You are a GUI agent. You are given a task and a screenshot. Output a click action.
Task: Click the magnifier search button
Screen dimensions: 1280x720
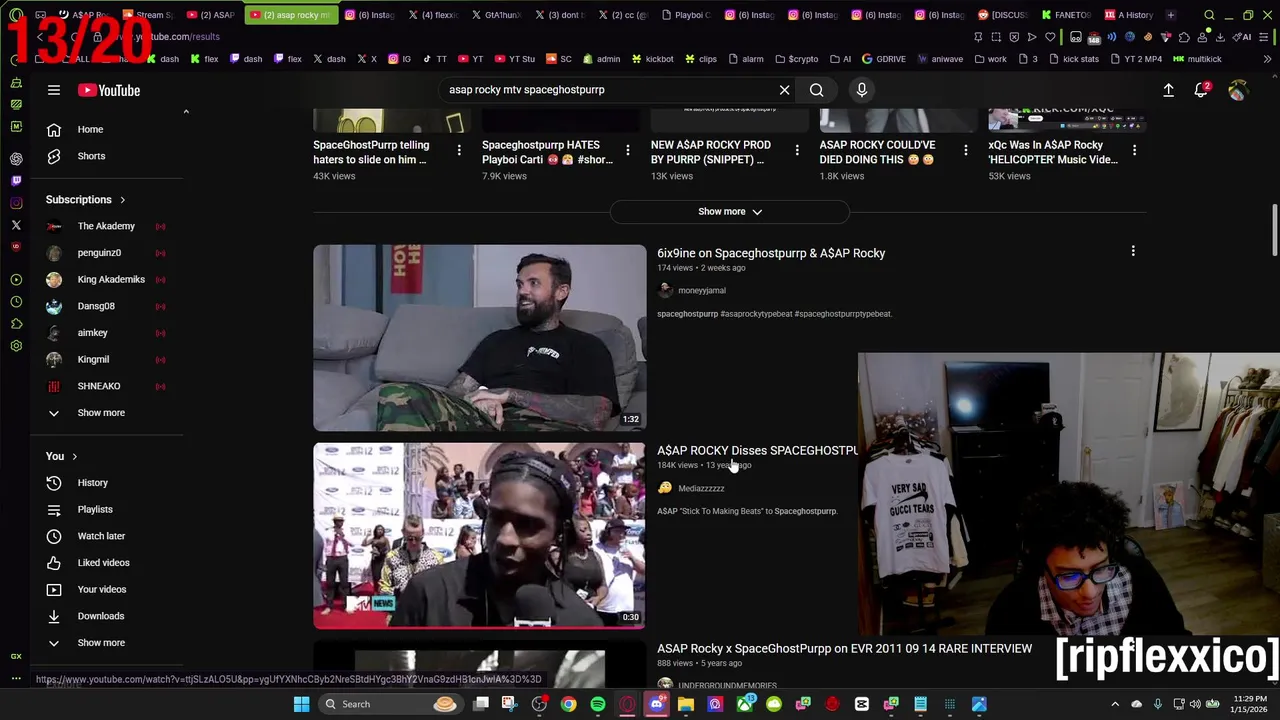tap(817, 90)
